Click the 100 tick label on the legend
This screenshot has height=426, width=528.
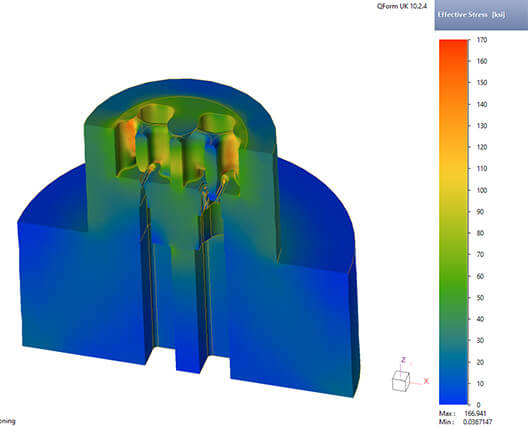point(482,190)
